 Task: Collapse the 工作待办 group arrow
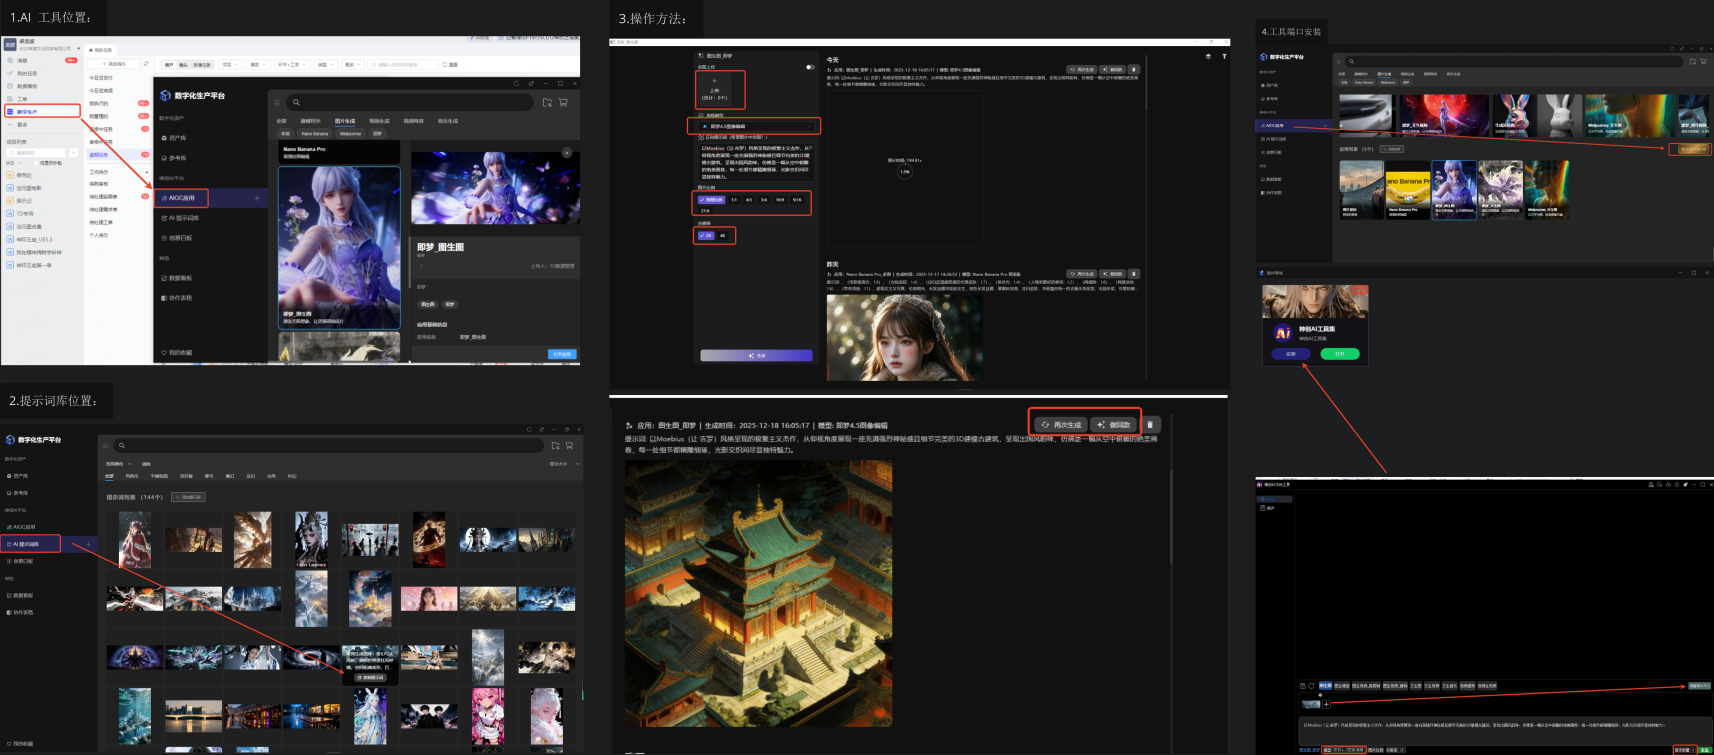coord(146,172)
